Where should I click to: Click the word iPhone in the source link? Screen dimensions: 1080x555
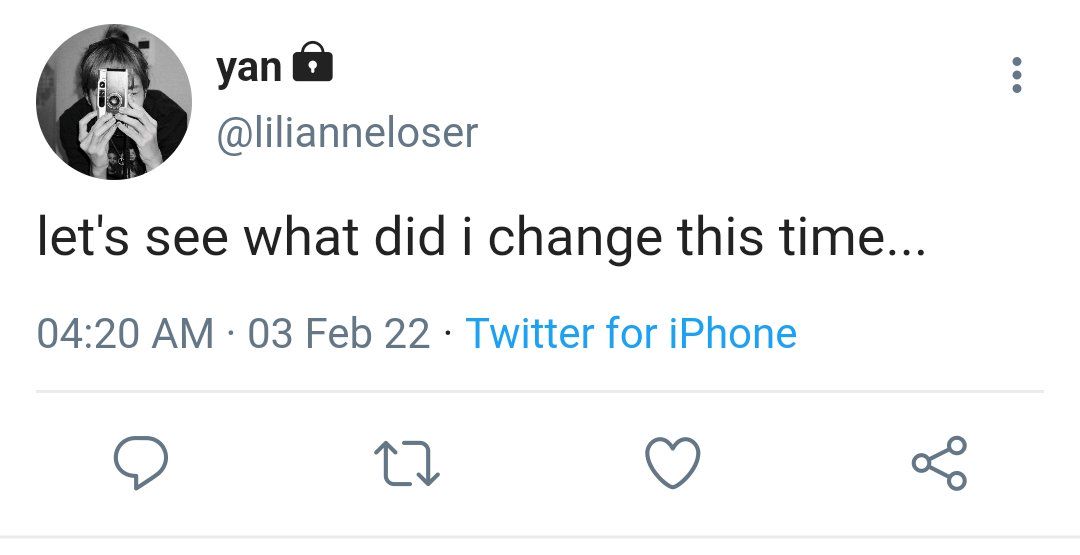coord(733,333)
